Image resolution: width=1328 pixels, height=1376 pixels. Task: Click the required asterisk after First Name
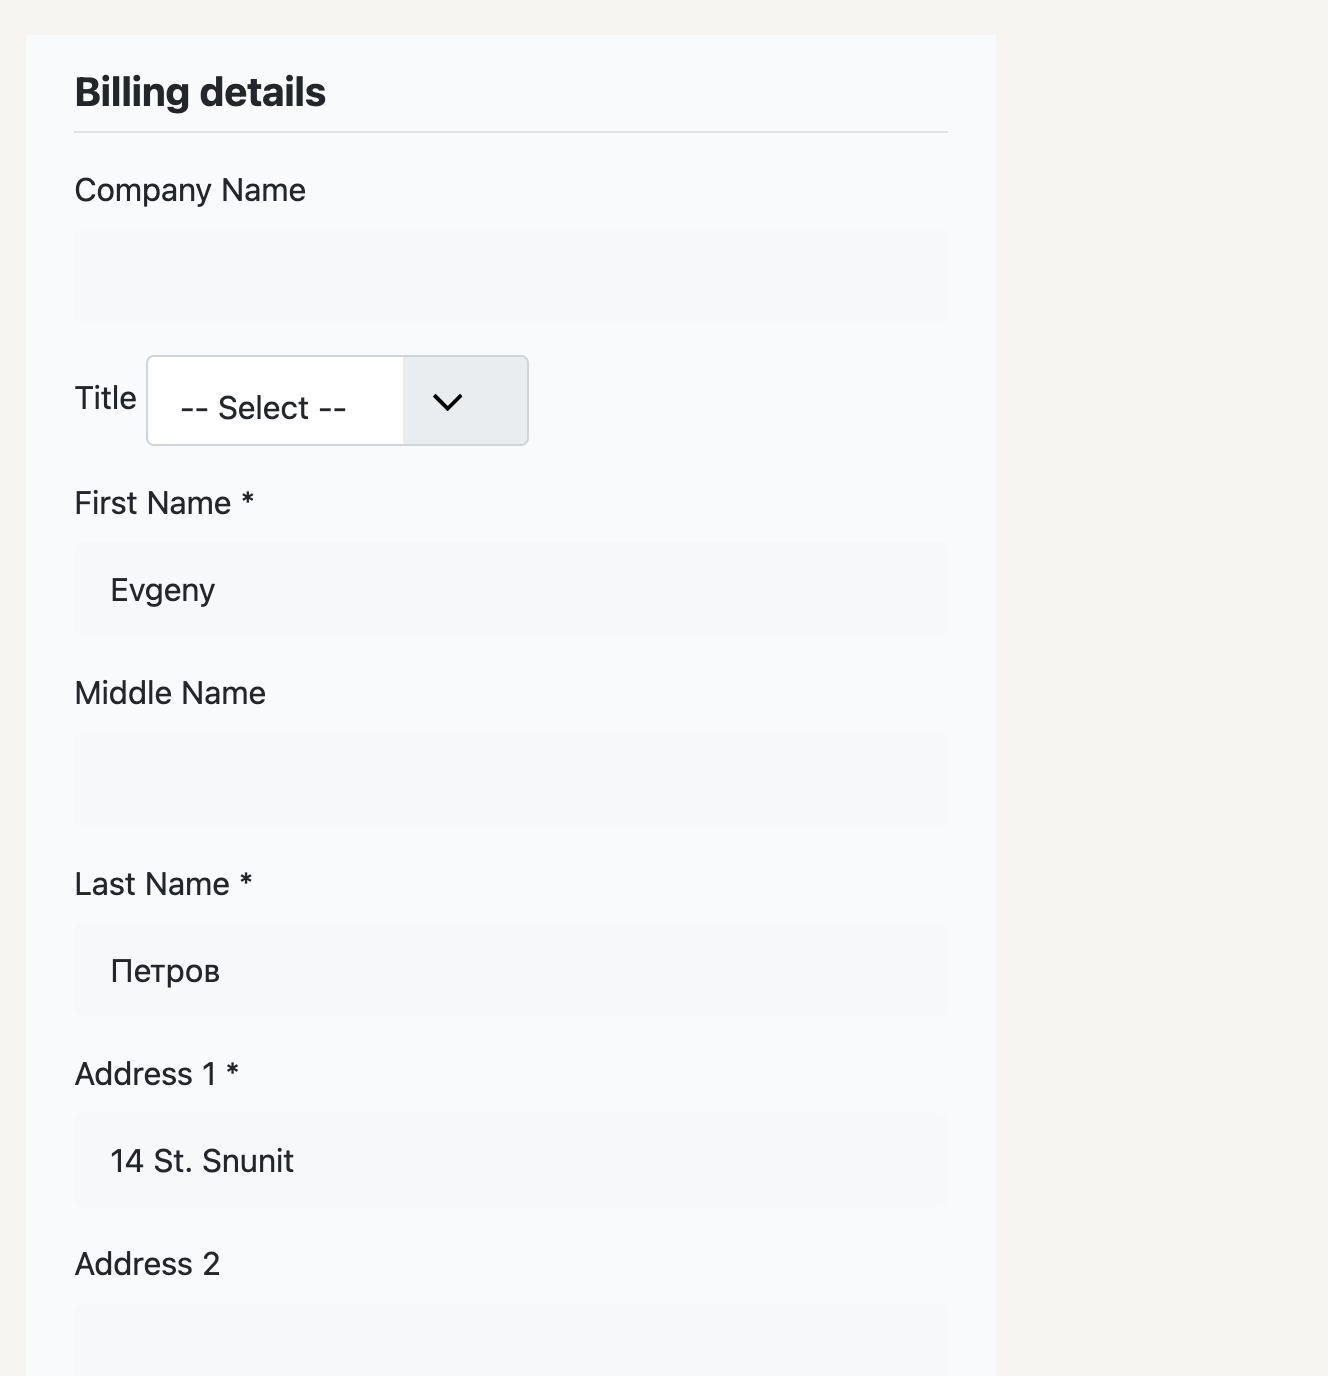(248, 498)
